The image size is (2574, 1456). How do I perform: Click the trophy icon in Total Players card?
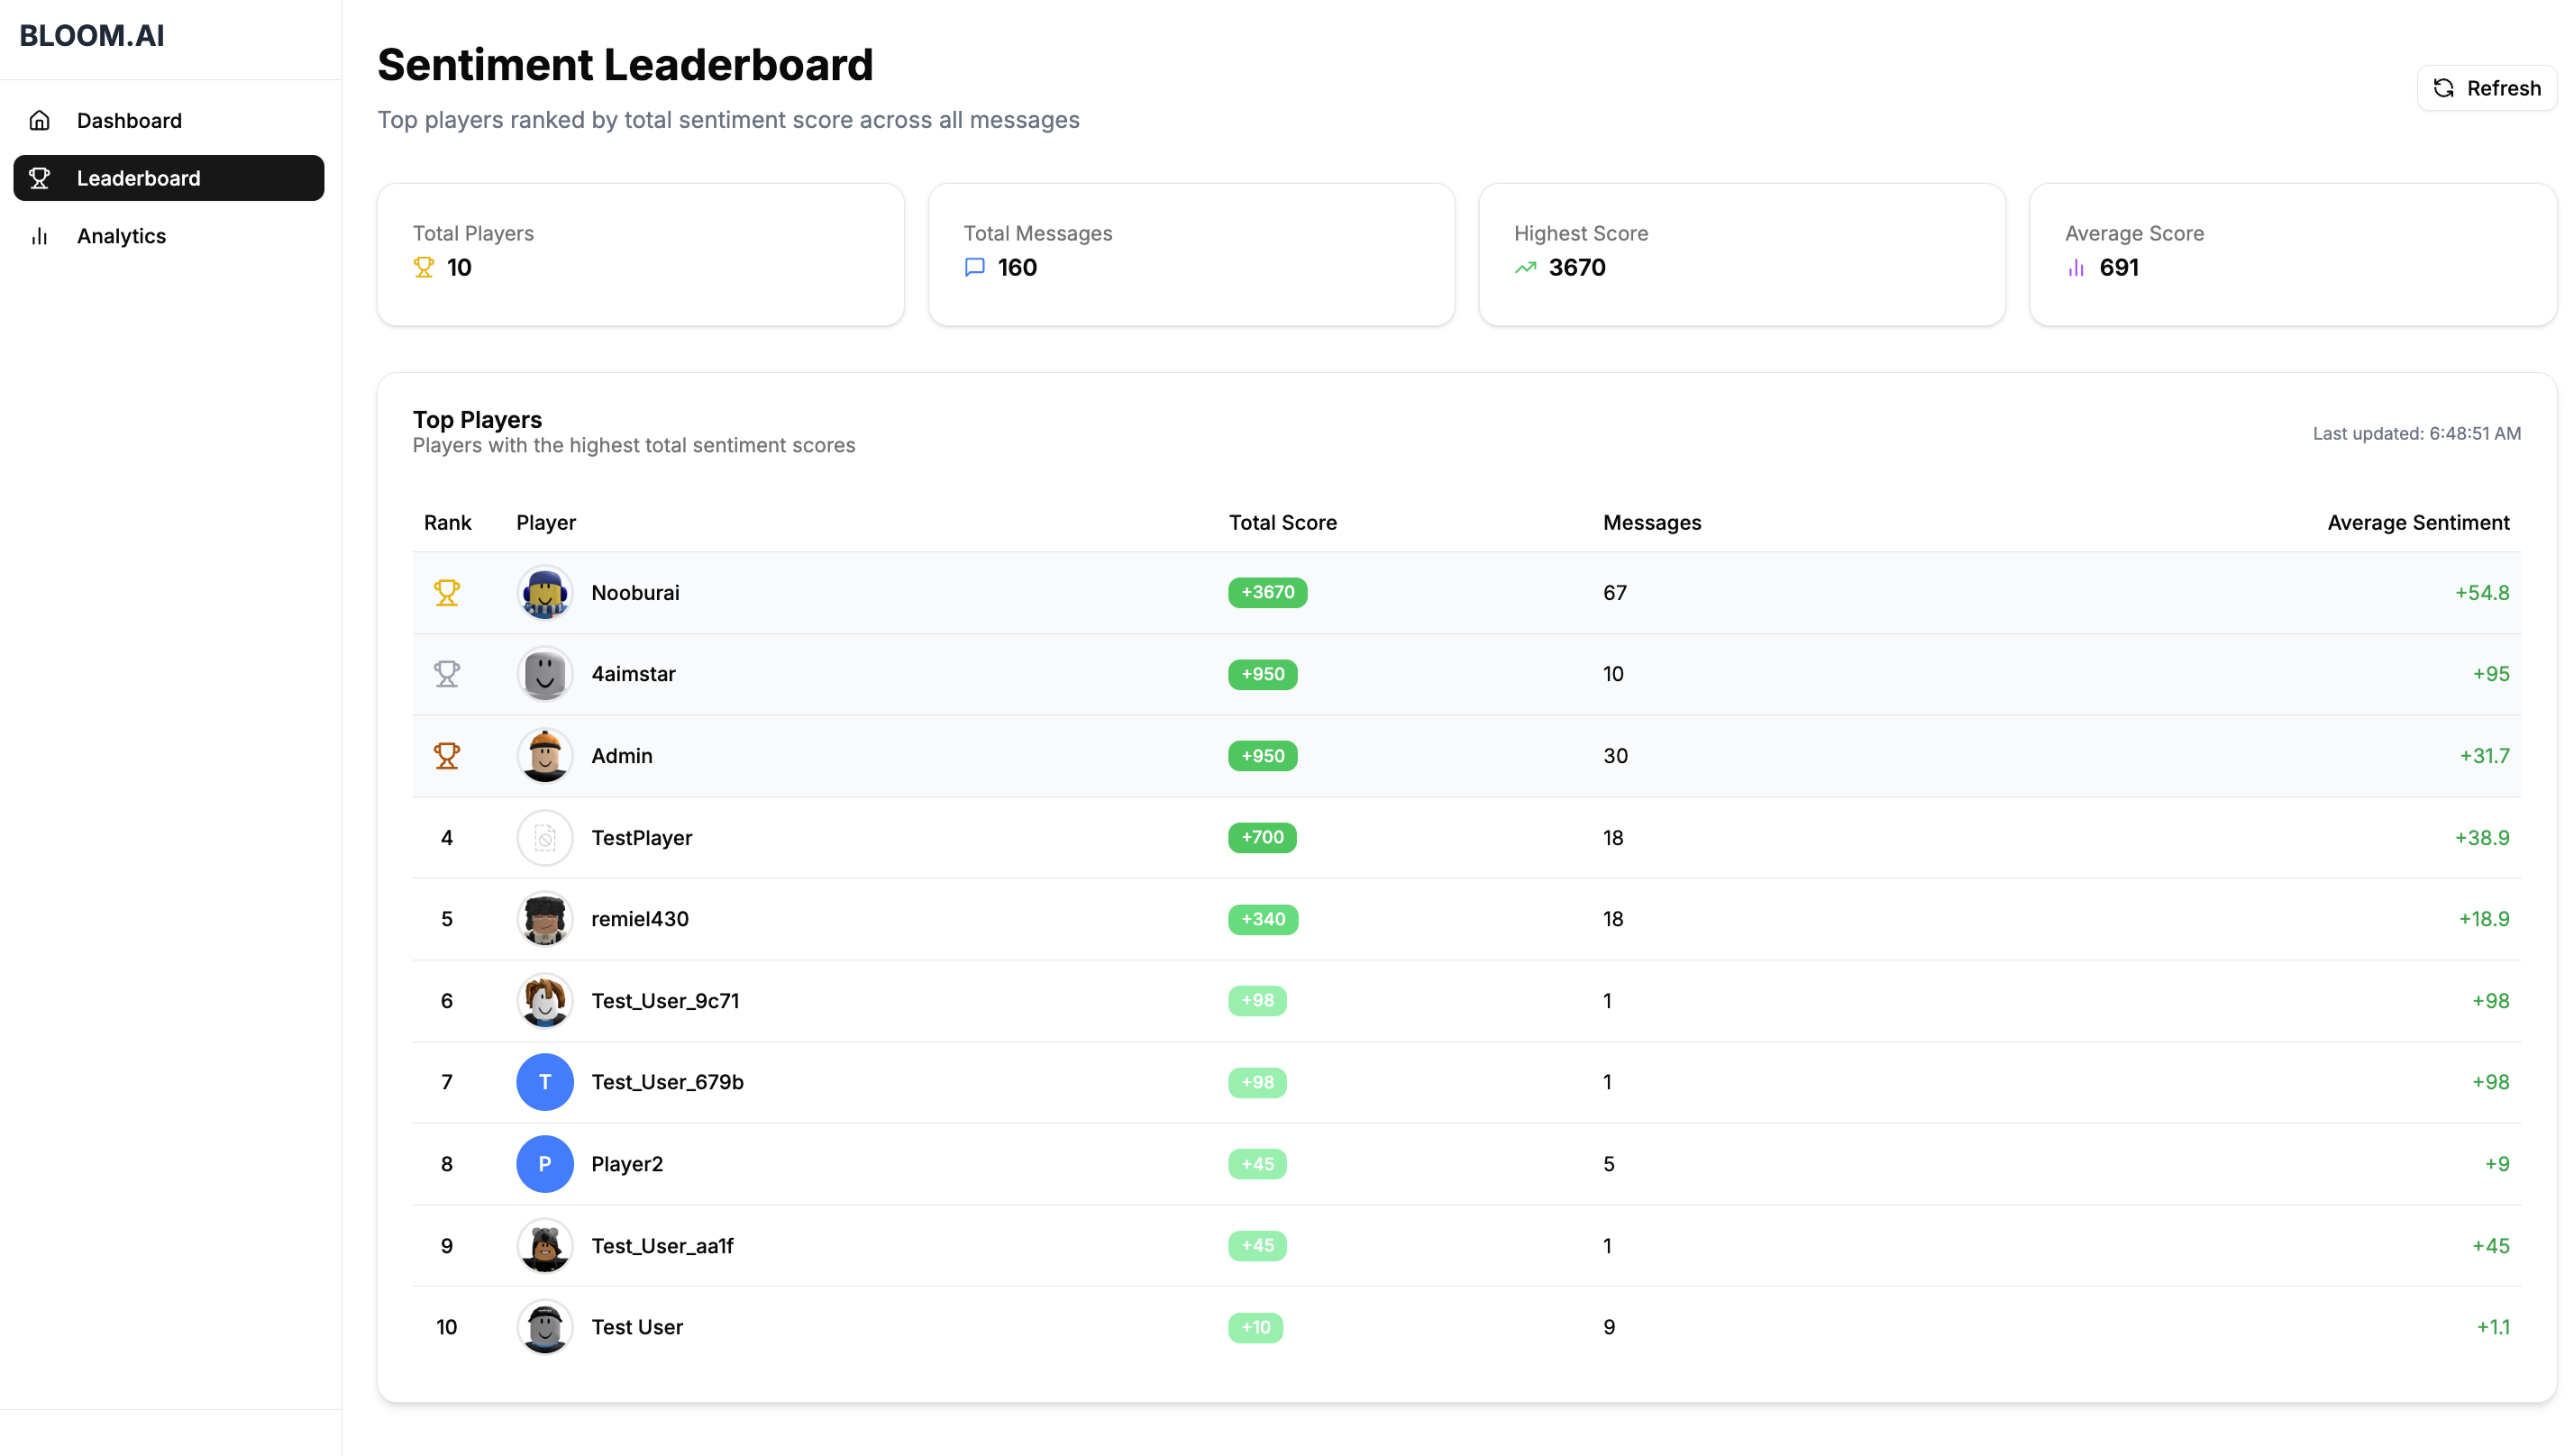click(x=423, y=267)
